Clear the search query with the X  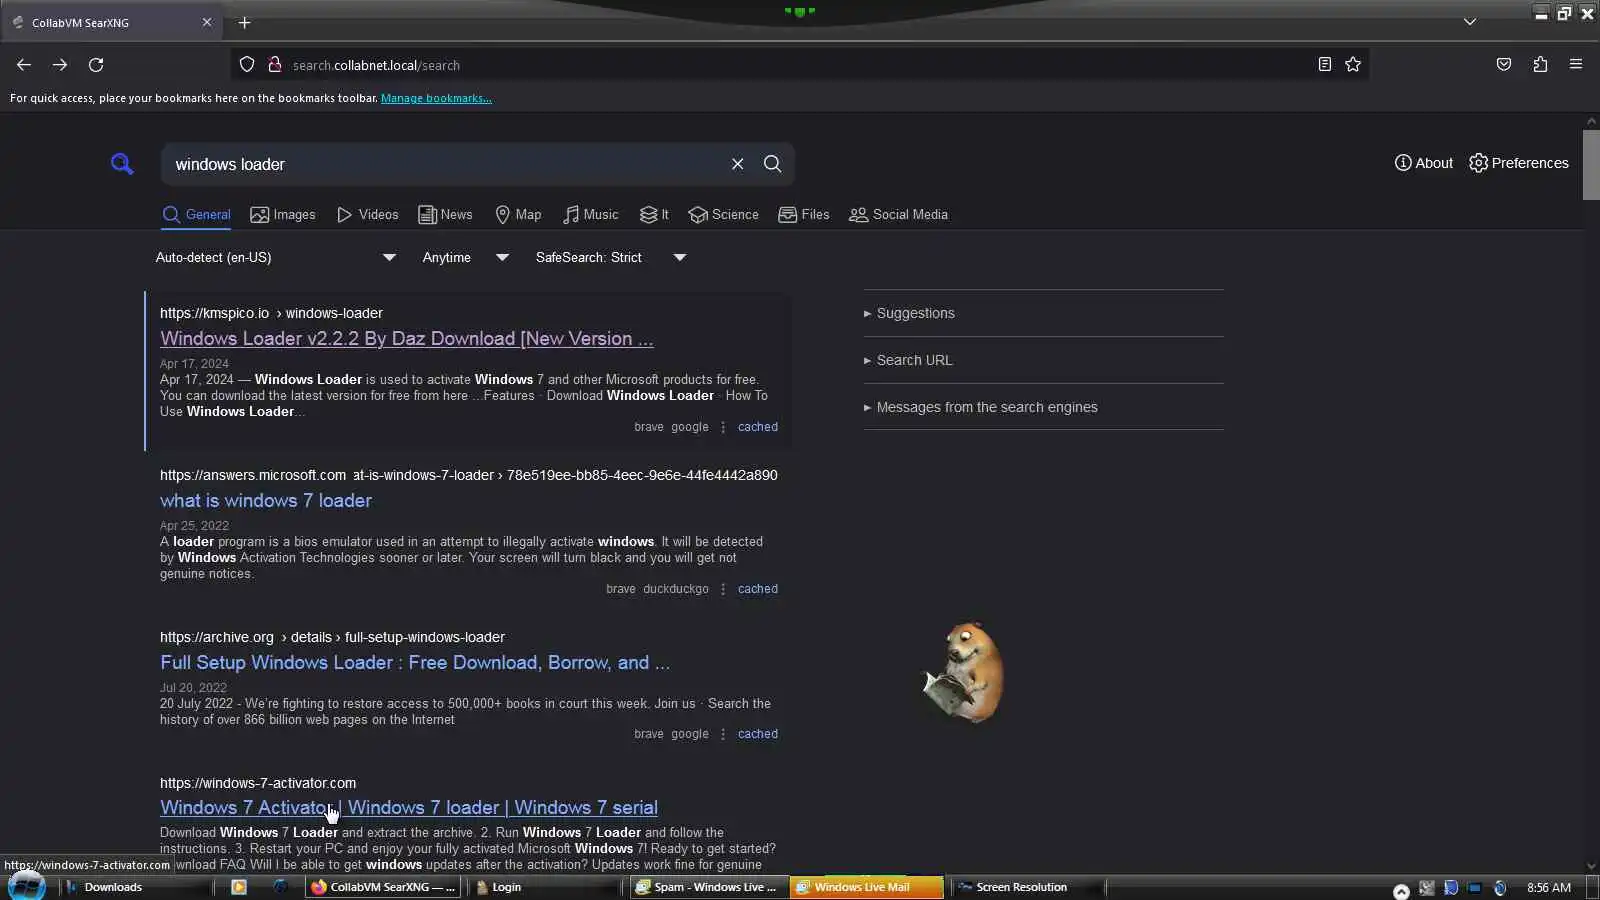(x=737, y=164)
